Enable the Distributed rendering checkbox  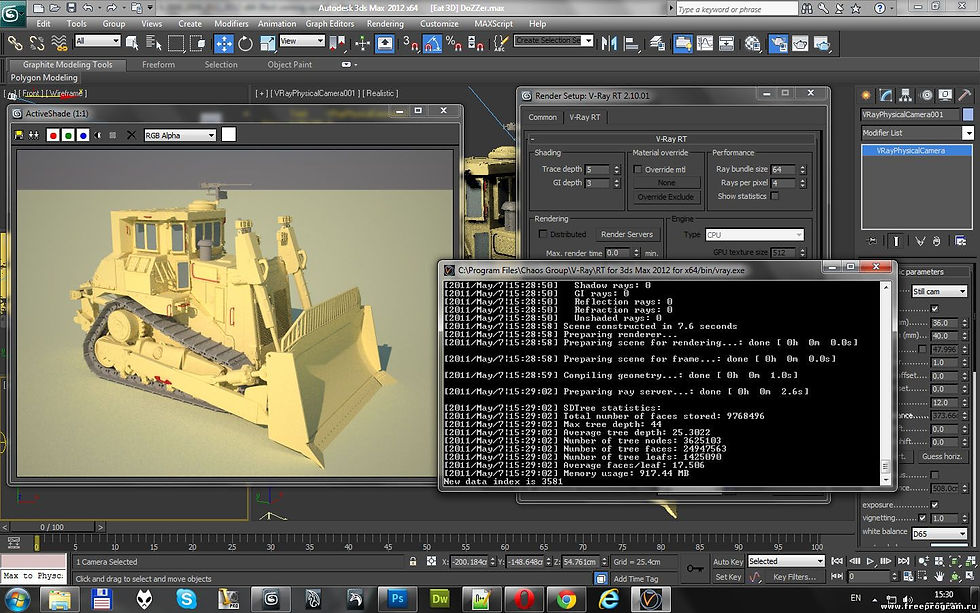(542, 234)
